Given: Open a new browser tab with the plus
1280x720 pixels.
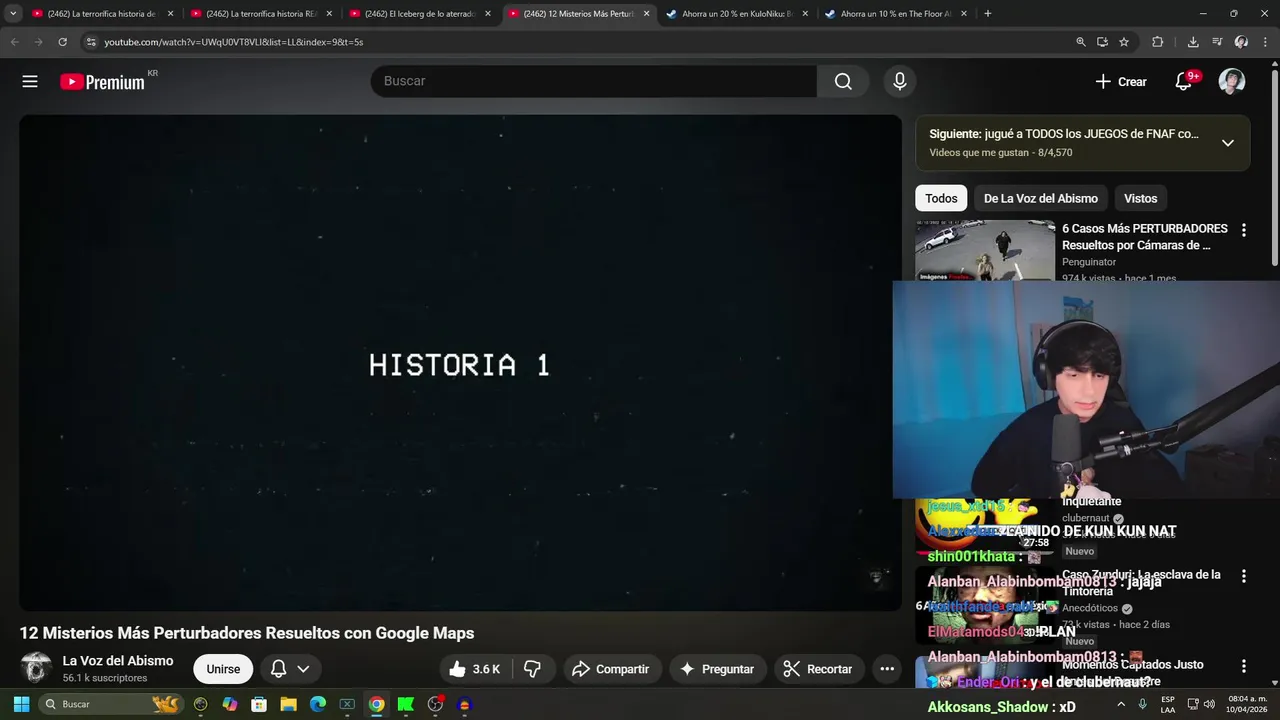Looking at the screenshot, I should 988,14.
